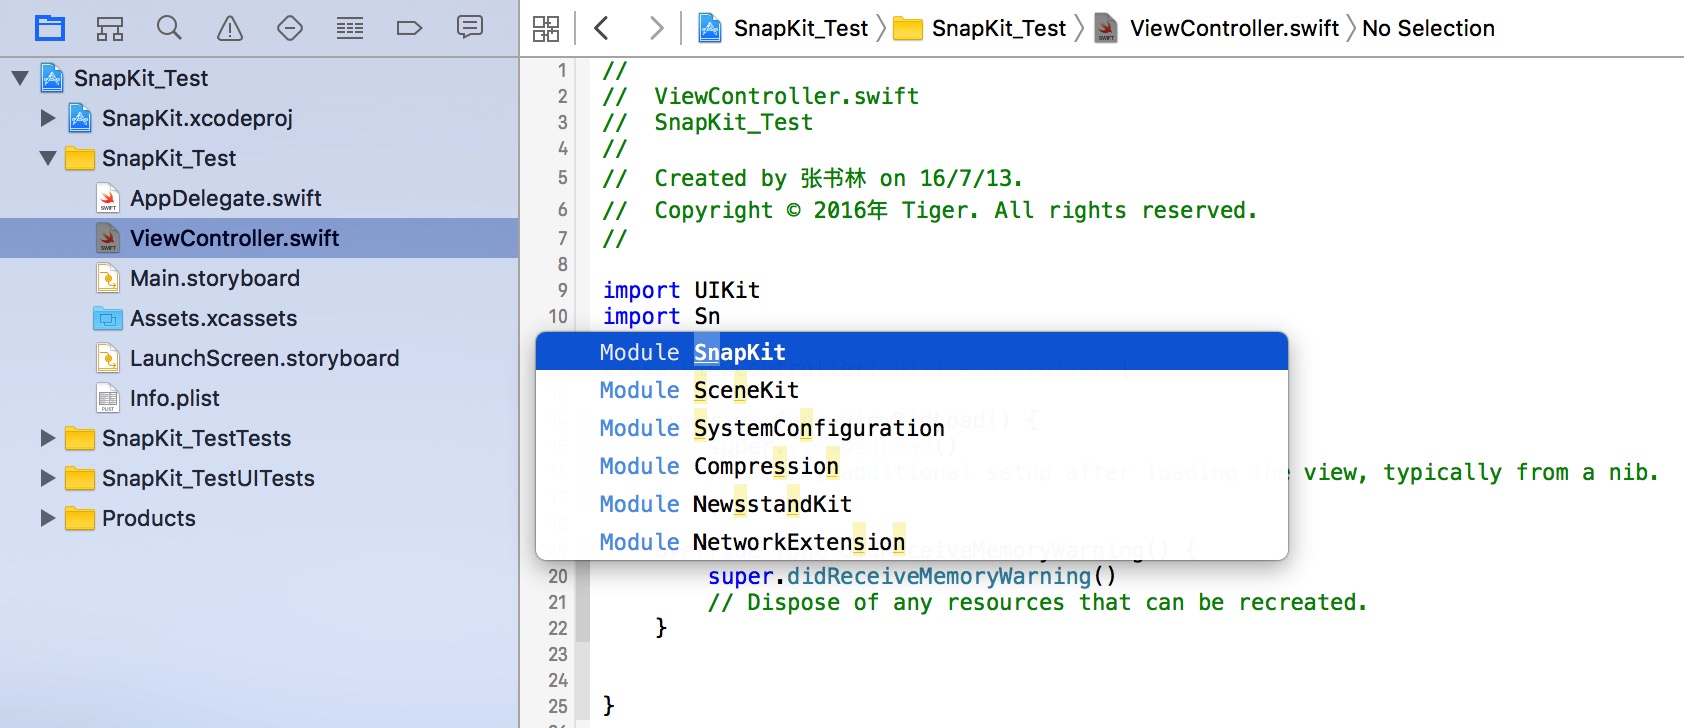Choose Module Compression completion
Screen dimensions: 1684x728
click(x=912, y=466)
